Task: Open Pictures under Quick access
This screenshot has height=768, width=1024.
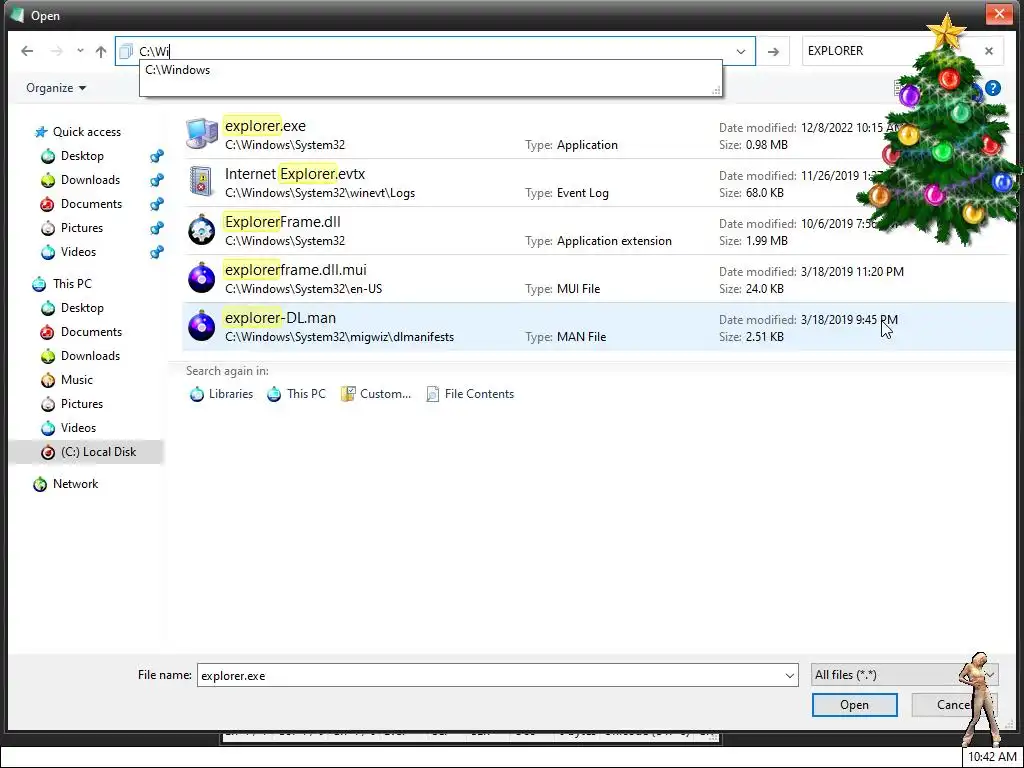Action: [82, 228]
